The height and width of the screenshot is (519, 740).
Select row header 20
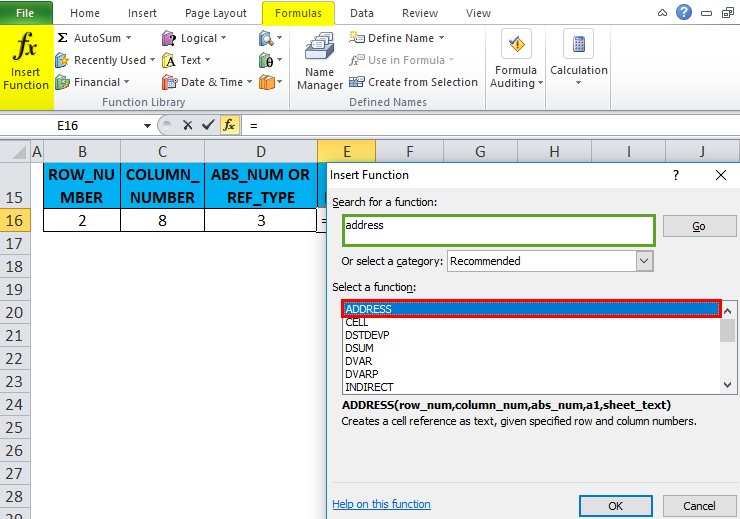pos(15,312)
